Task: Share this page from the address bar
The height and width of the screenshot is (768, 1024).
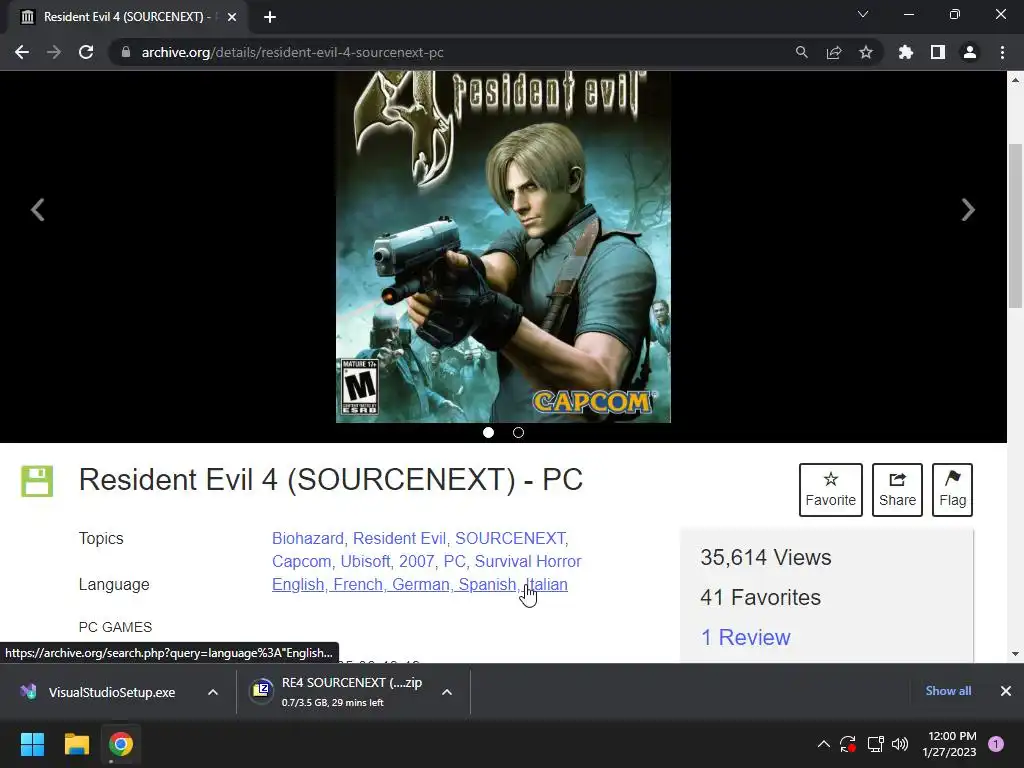Action: [834, 52]
